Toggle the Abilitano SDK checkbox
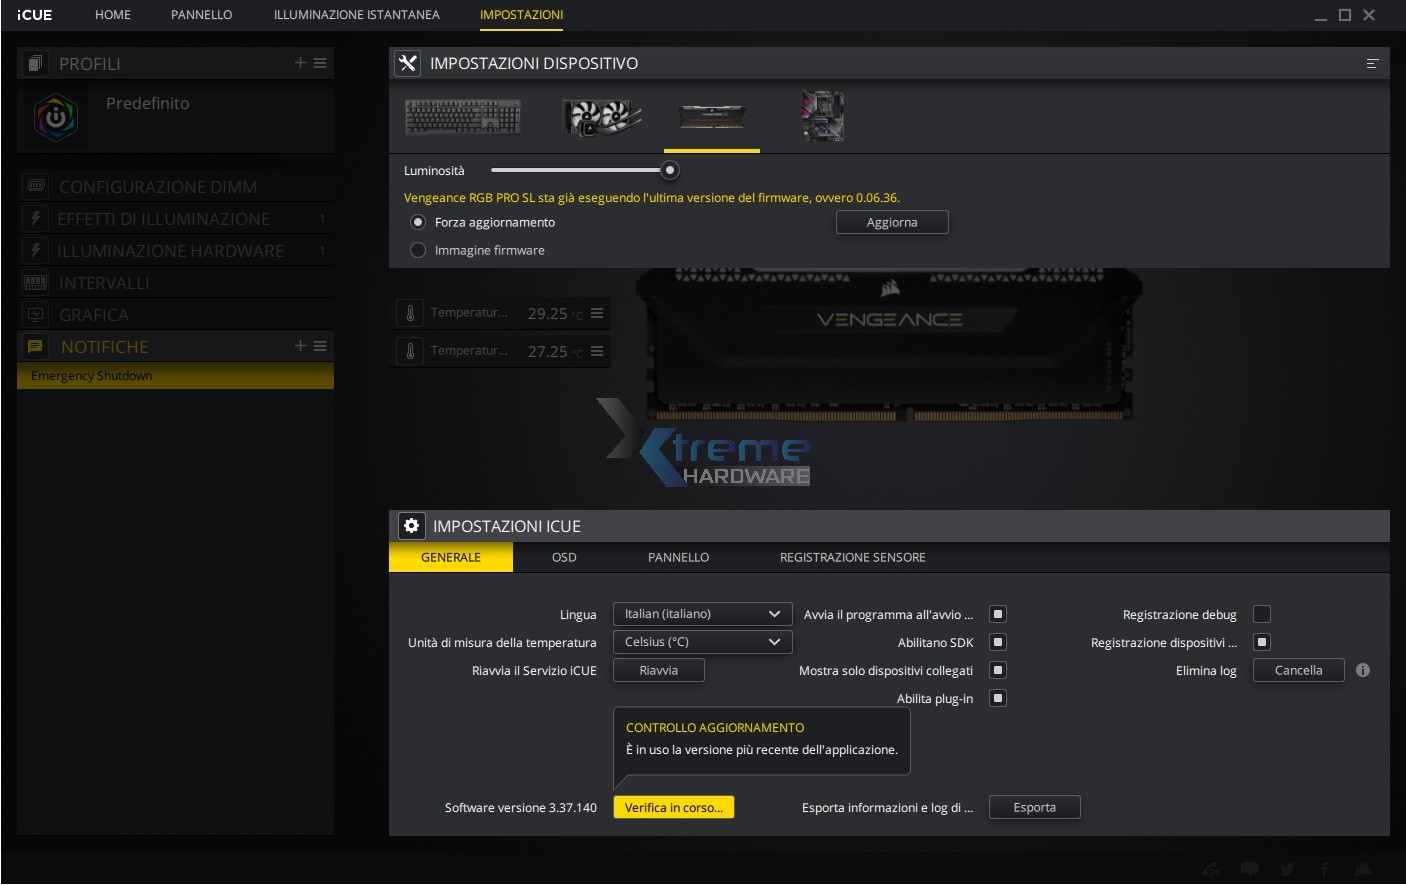The height and width of the screenshot is (885, 1406). 997,642
